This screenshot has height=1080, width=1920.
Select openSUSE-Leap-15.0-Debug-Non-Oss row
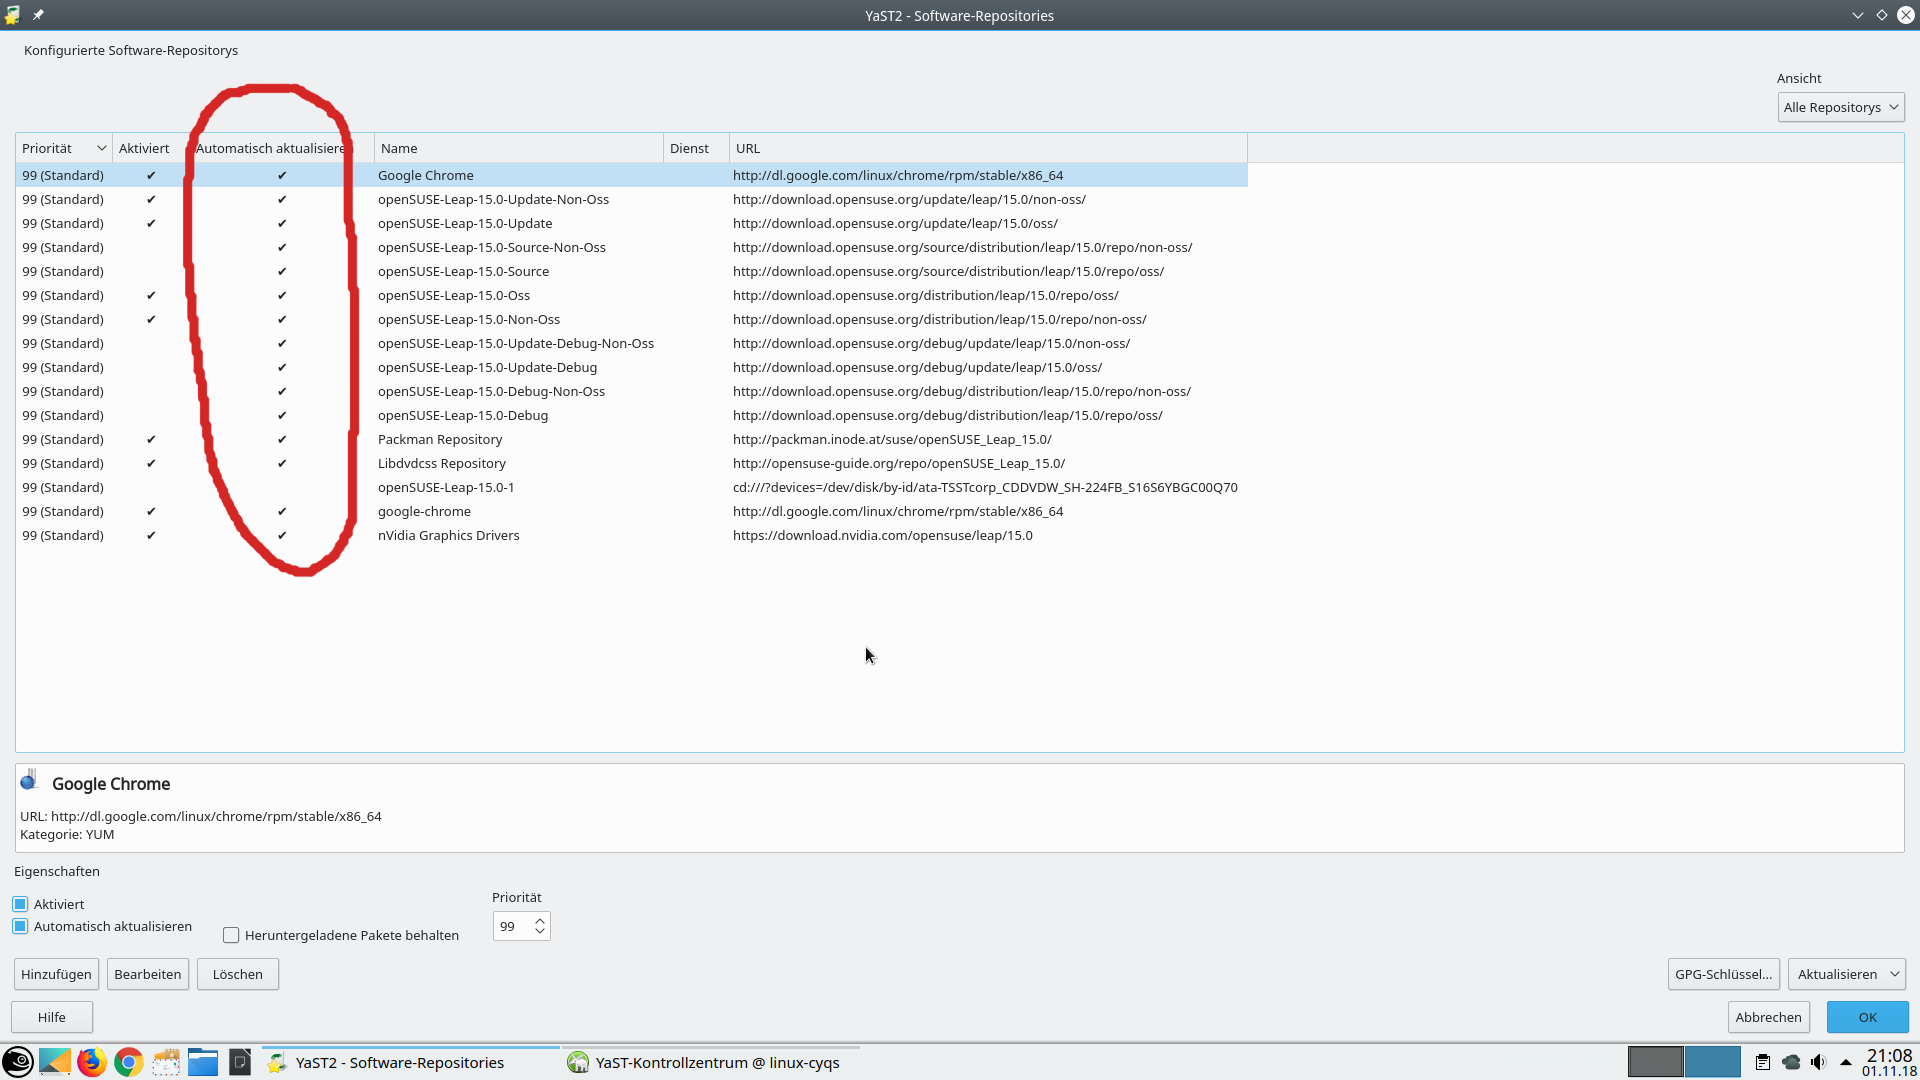tap(631, 391)
